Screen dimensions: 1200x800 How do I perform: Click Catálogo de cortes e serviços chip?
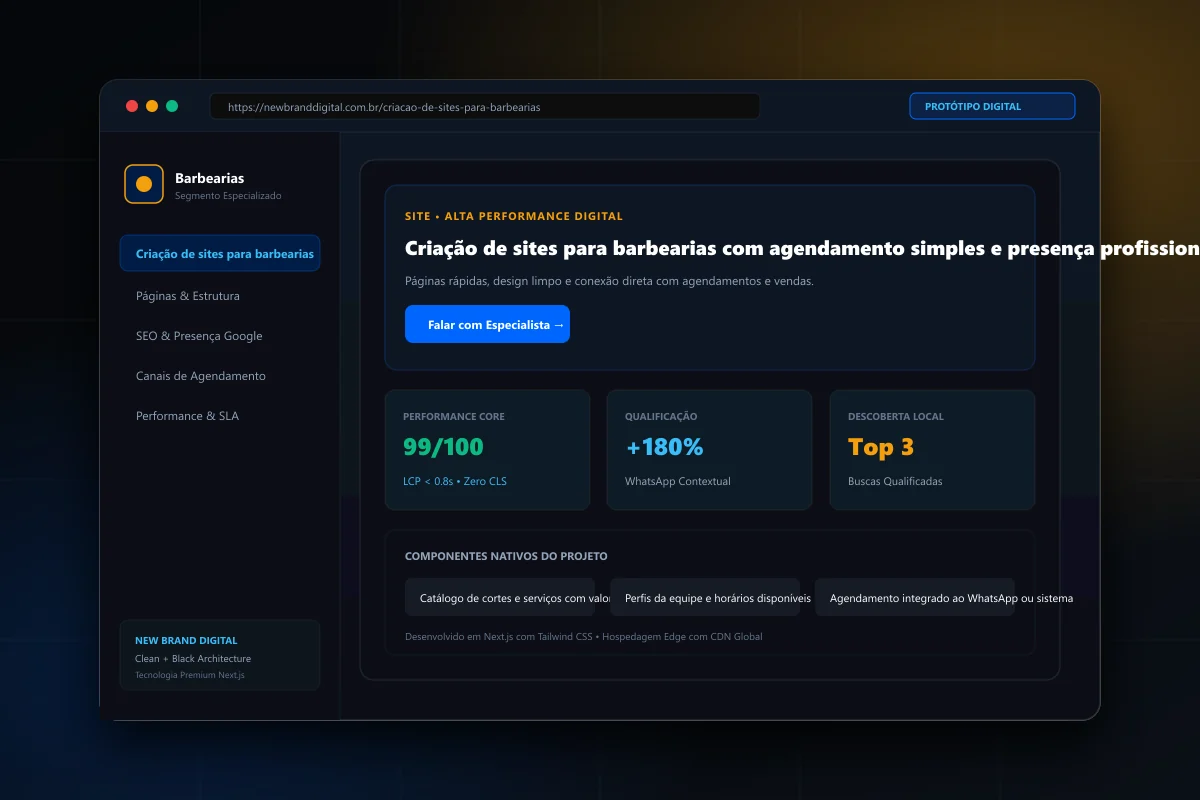pyautogui.click(x=500, y=597)
